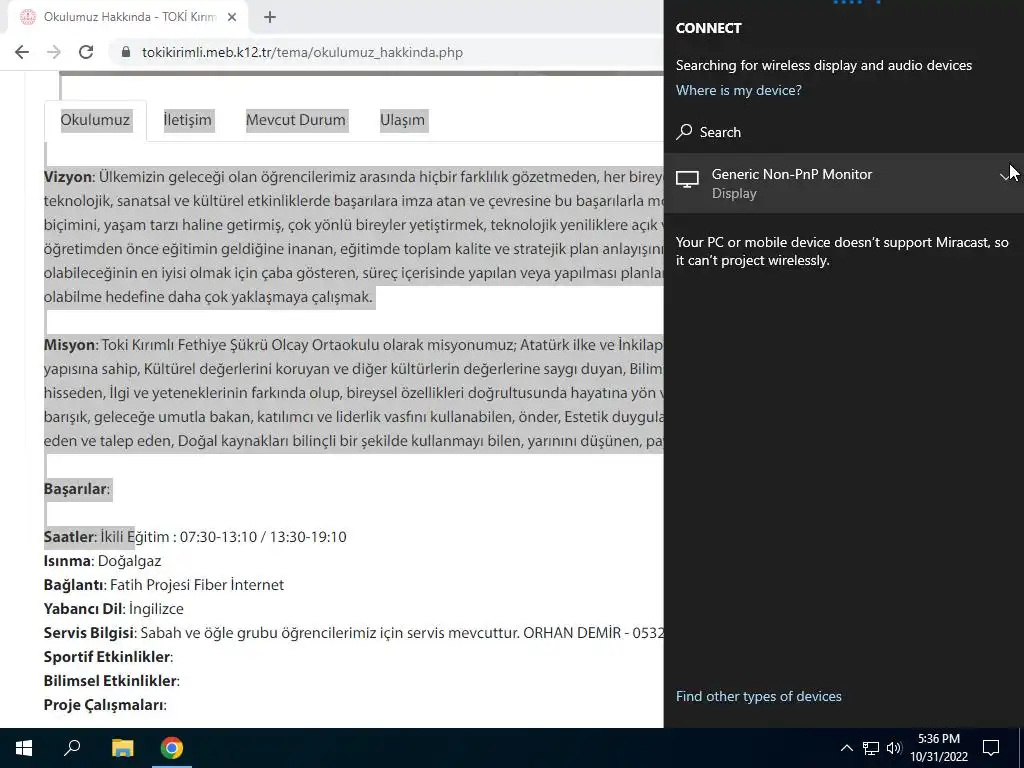
Task: Click the 'Servis Bilgisi' label
Action: pos(89,633)
